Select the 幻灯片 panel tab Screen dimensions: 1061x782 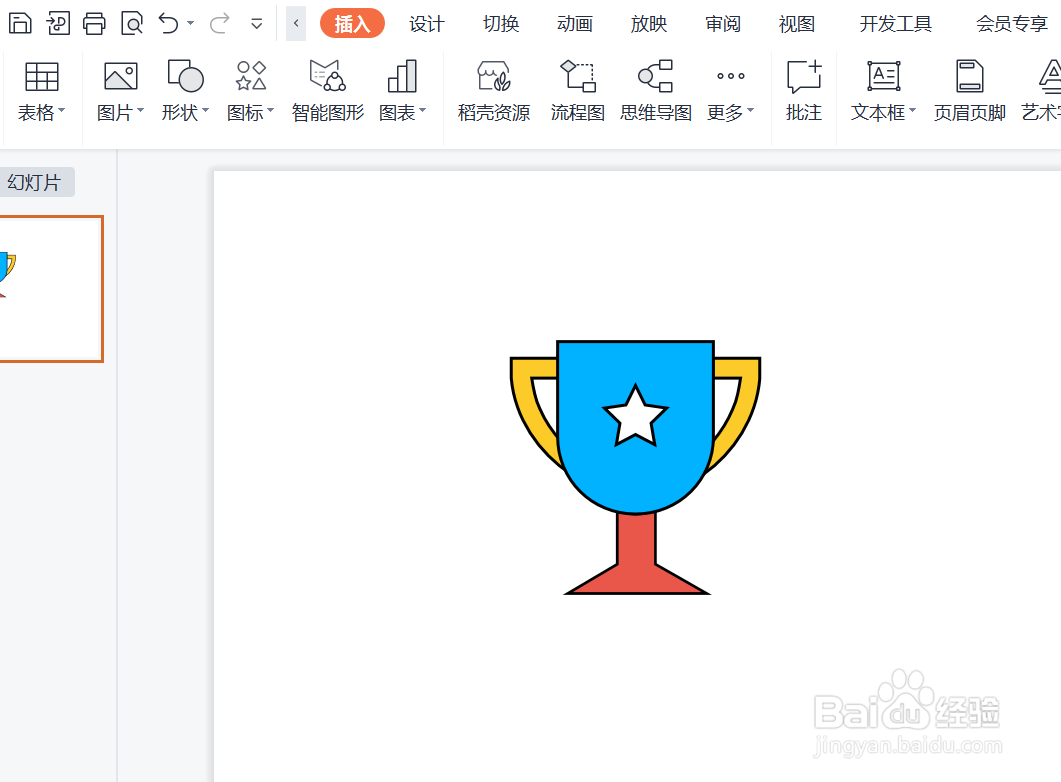(x=35, y=183)
